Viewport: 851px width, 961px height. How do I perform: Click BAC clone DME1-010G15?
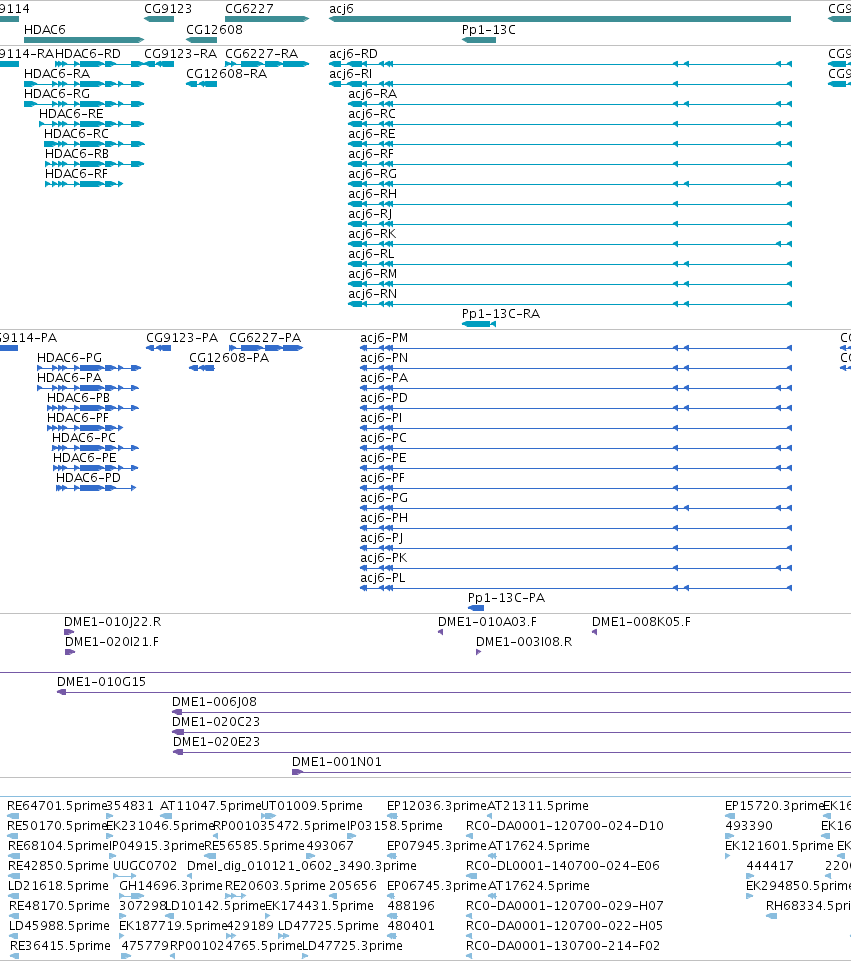(x=102, y=682)
